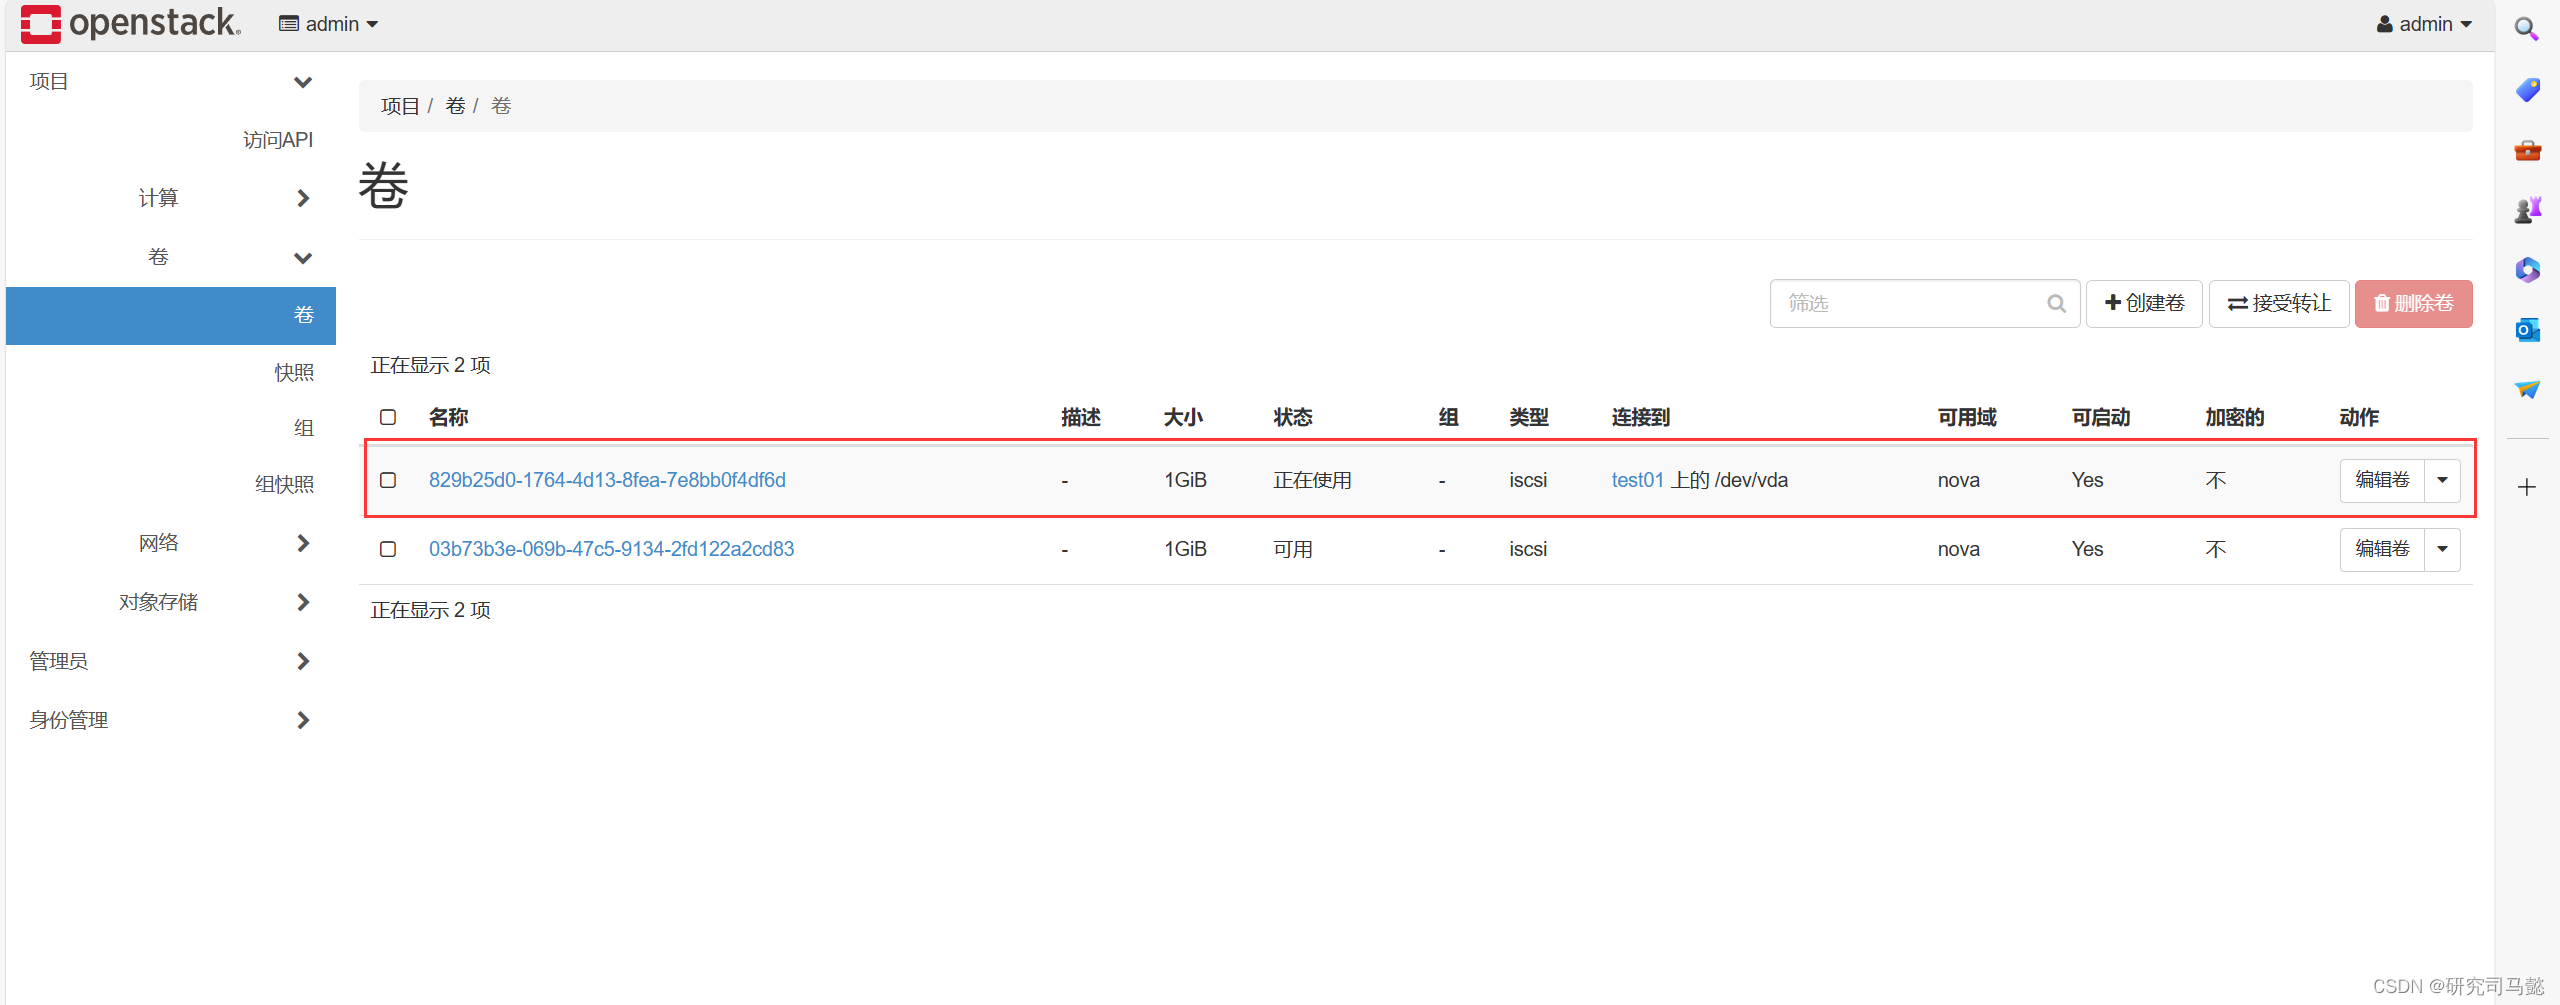Open volume link 03b73b3e-069b-47c5-9134-2fd122a2cd83
Image resolution: width=2560 pixels, height=1005 pixels.
611,549
